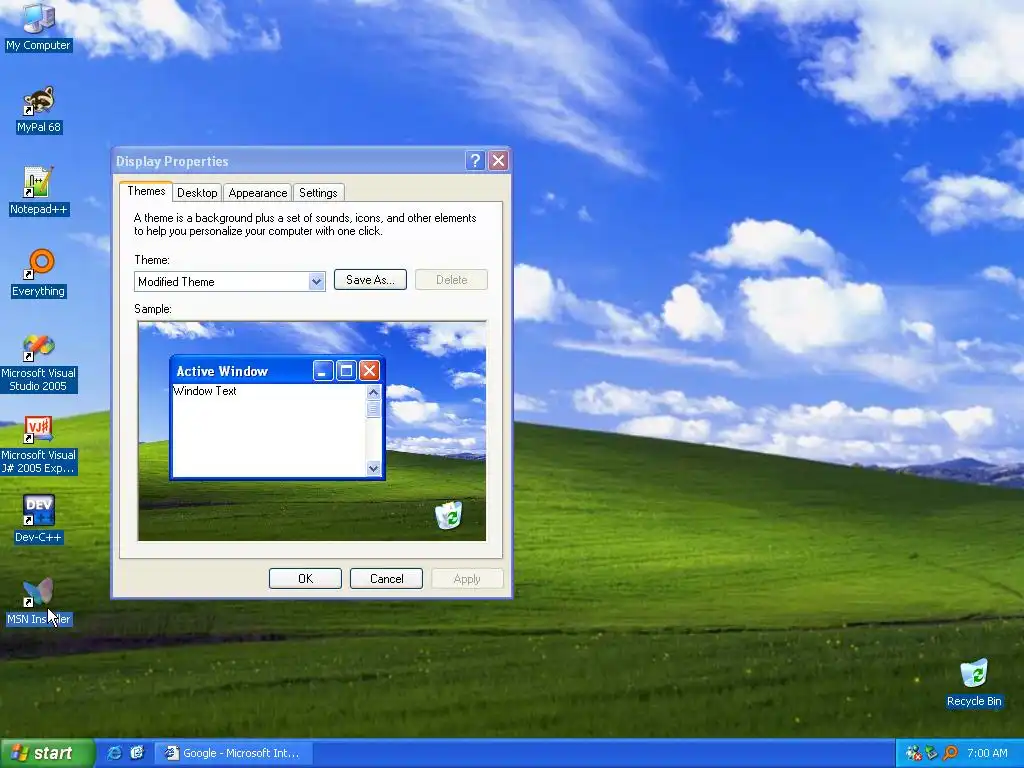Open the Start menu
The image size is (1024, 768).
(x=46, y=753)
